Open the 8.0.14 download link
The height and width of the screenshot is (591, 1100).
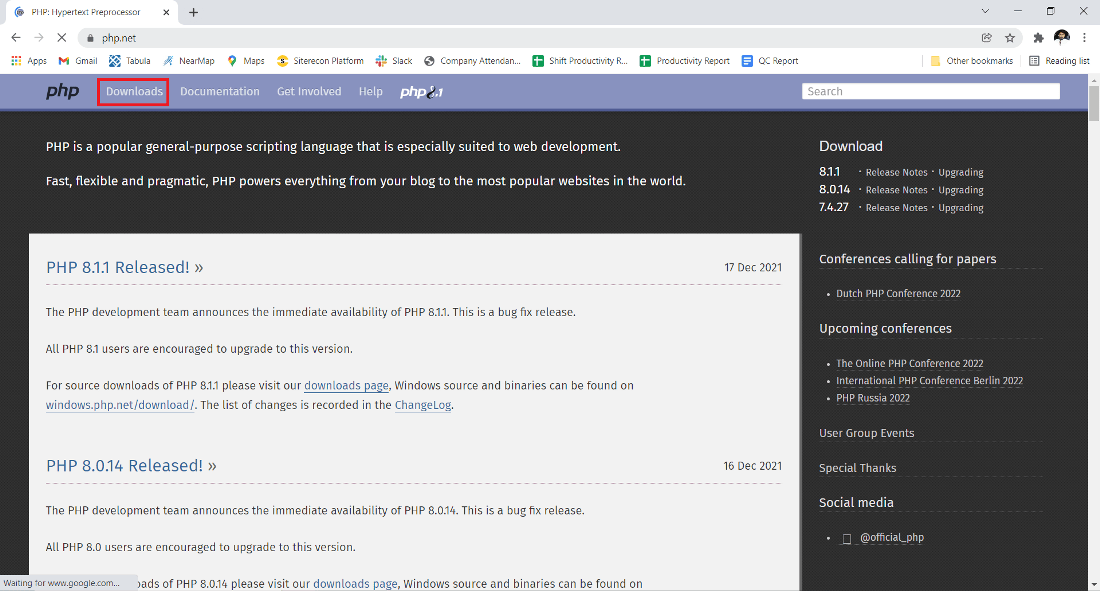pos(834,190)
